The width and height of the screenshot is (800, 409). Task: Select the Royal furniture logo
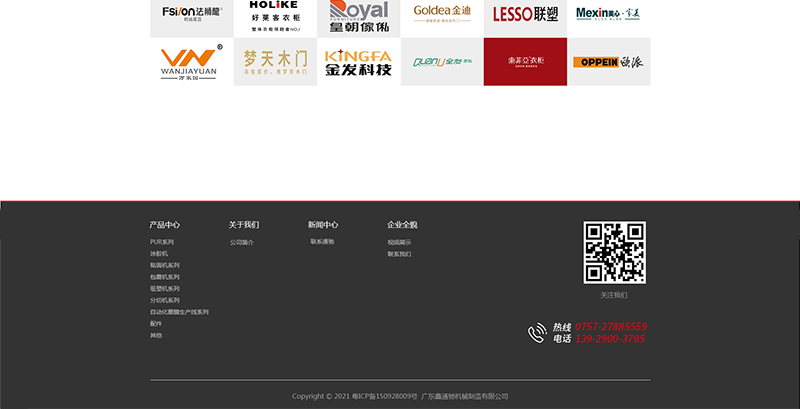point(358,16)
